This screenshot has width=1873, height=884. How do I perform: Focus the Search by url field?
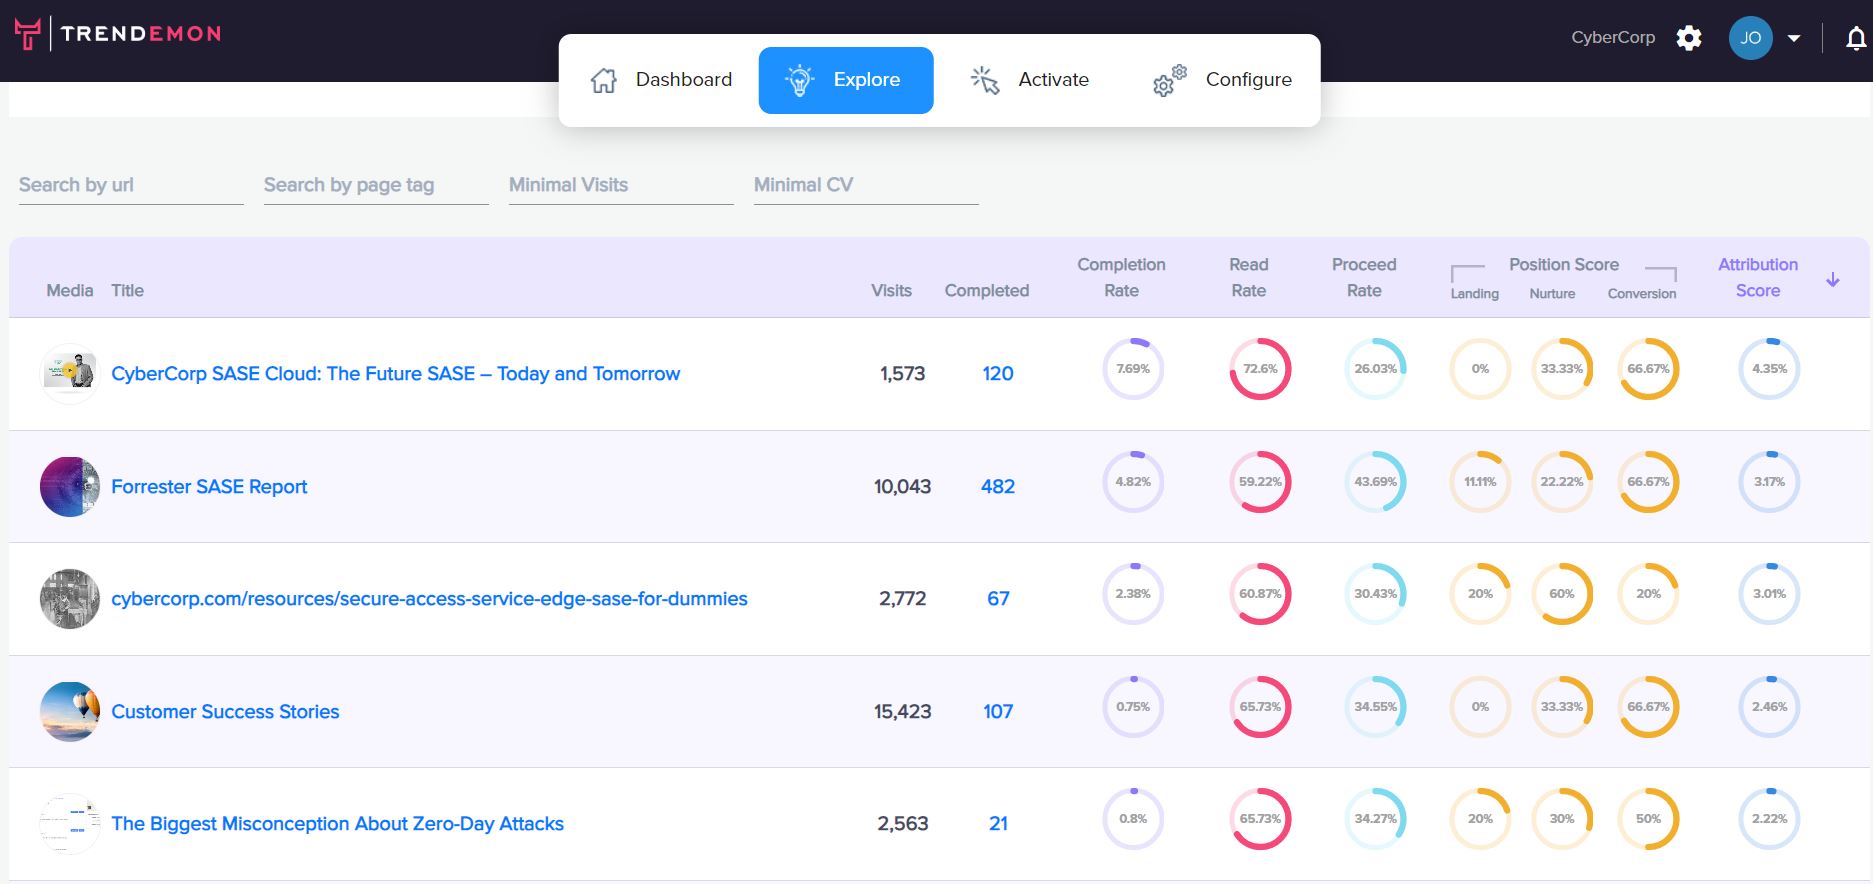(x=131, y=185)
